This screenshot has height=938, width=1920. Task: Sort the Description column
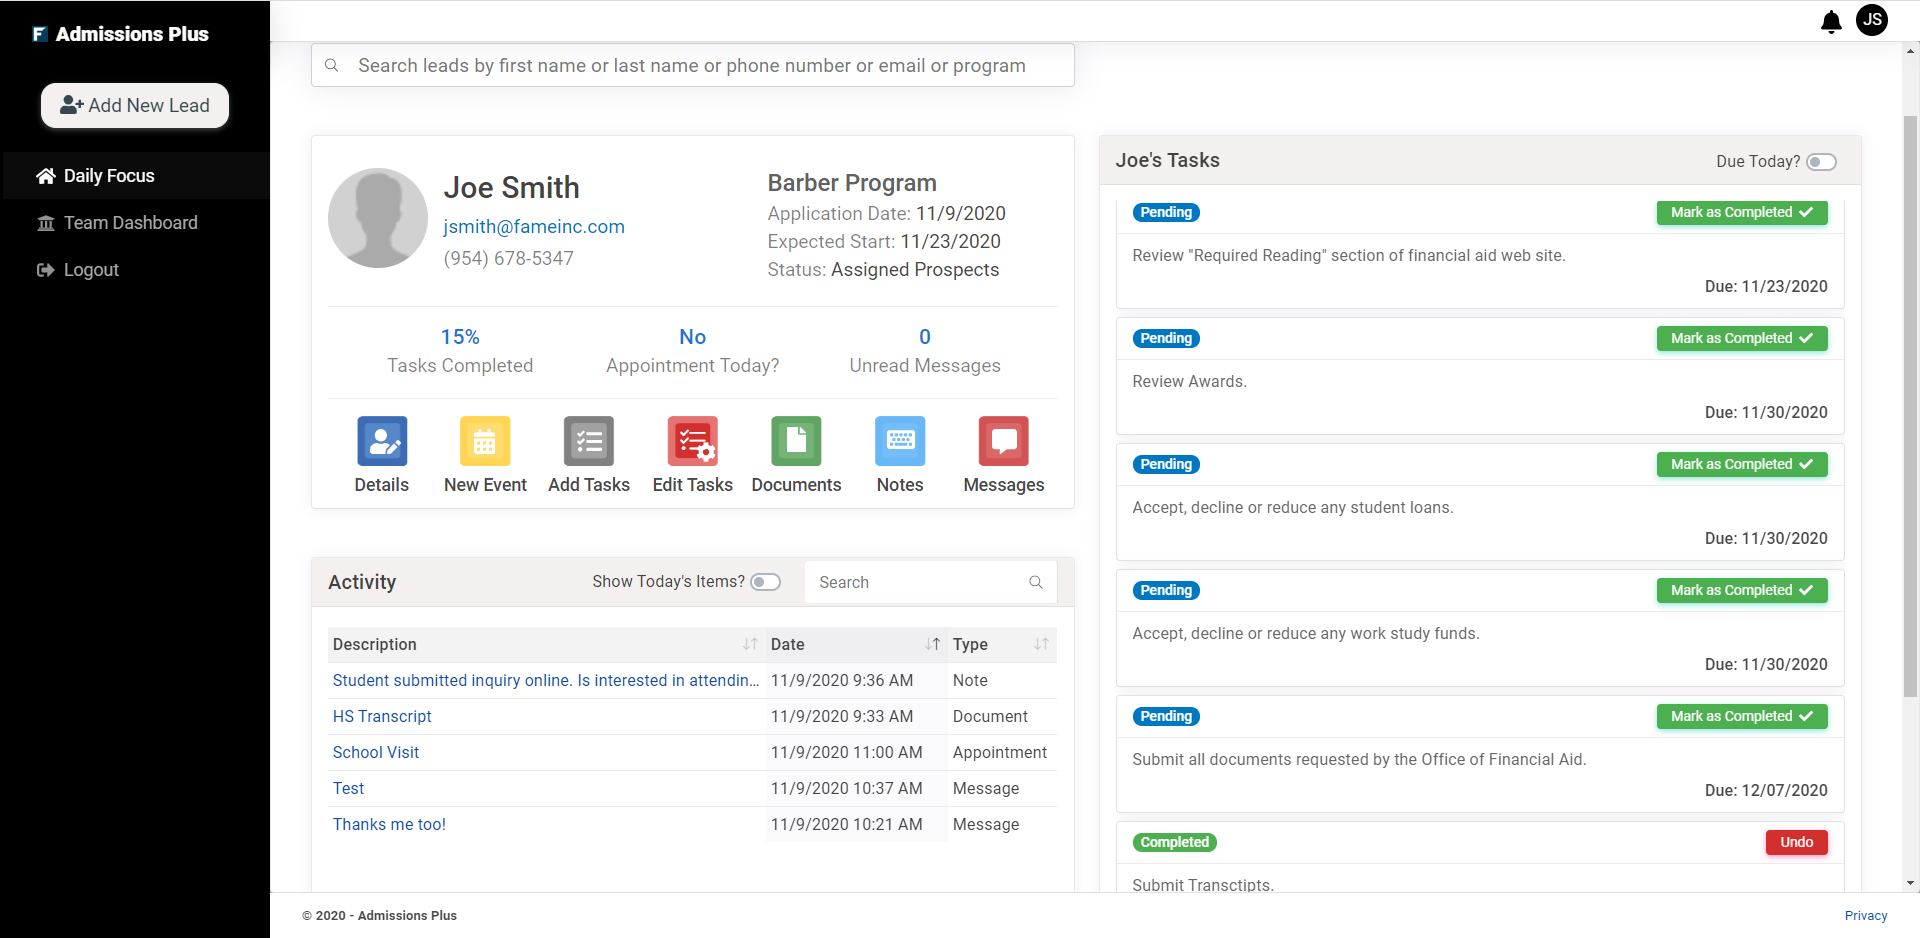click(750, 644)
